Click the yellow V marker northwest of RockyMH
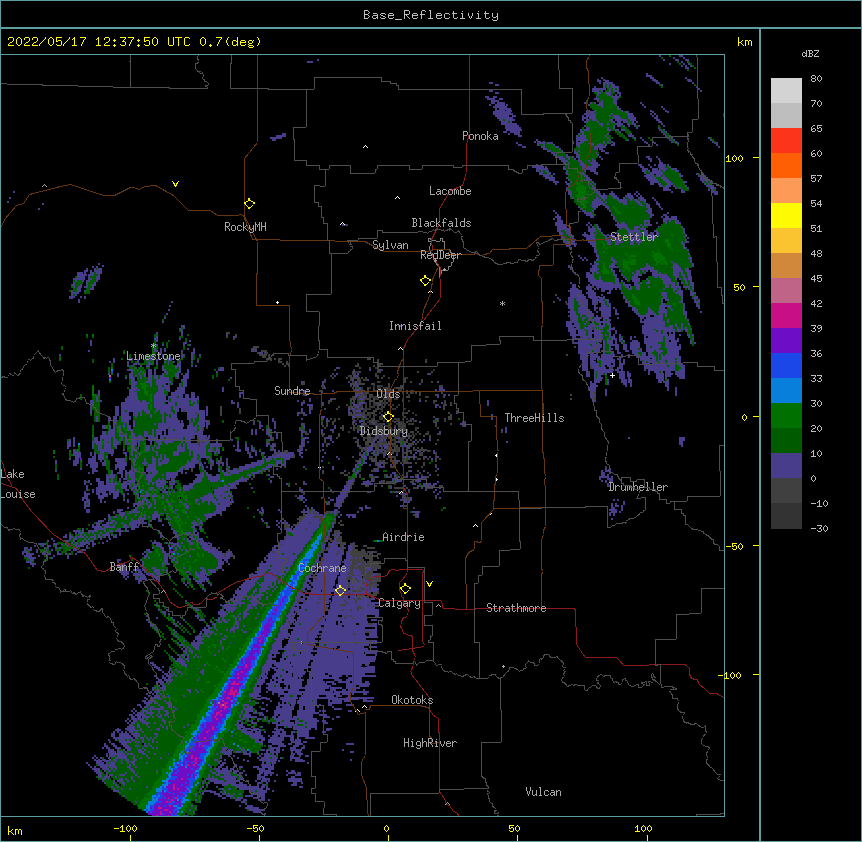Screen dimensions: 862x842 click(x=175, y=184)
